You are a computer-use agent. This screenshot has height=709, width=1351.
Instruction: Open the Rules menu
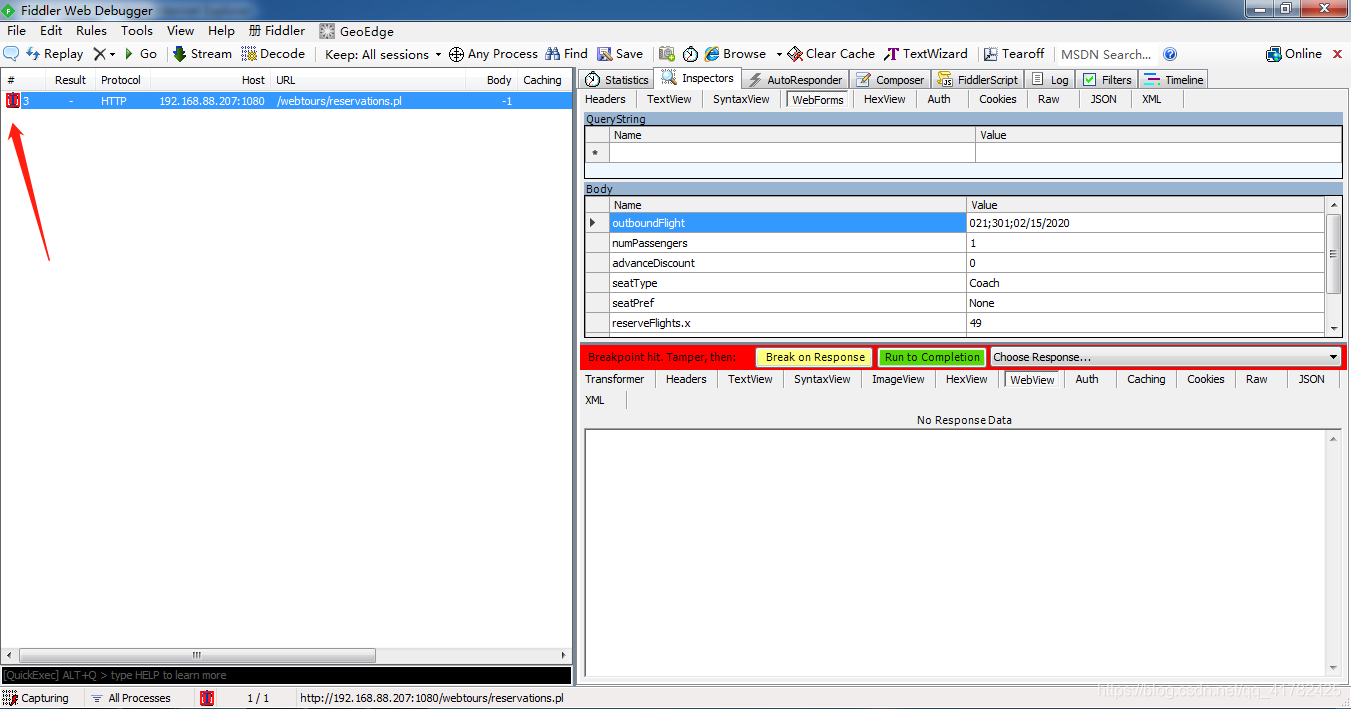tap(91, 31)
